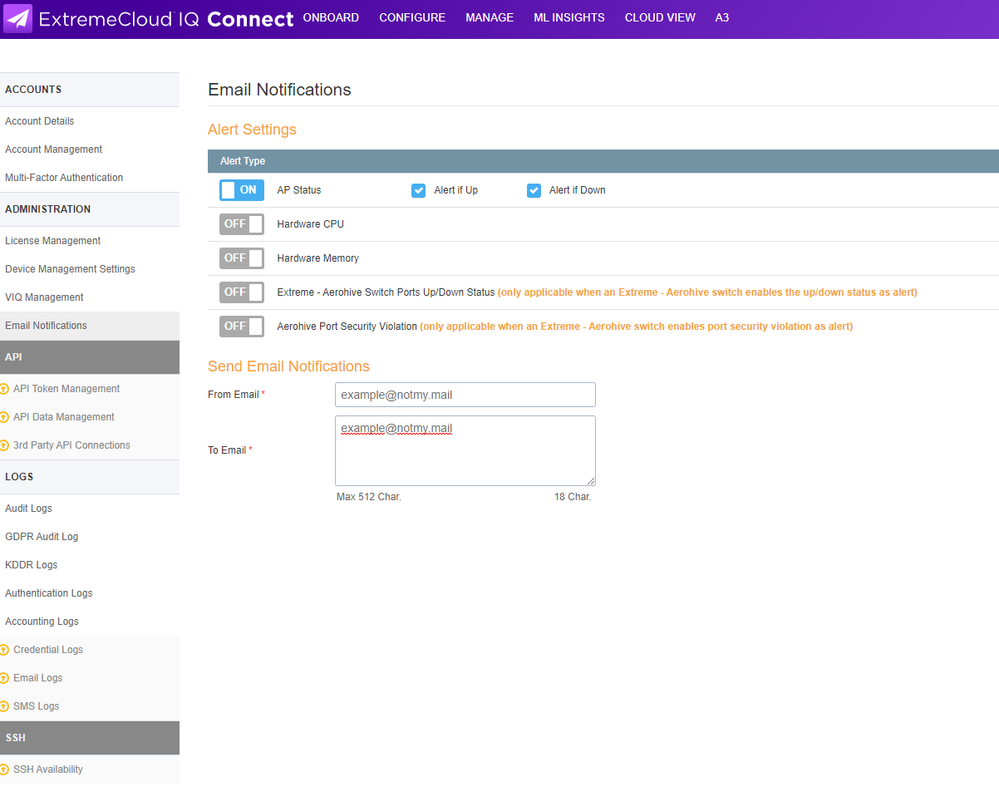999x796 pixels.
Task: Click the From Email input field
Action: (x=465, y=395)
